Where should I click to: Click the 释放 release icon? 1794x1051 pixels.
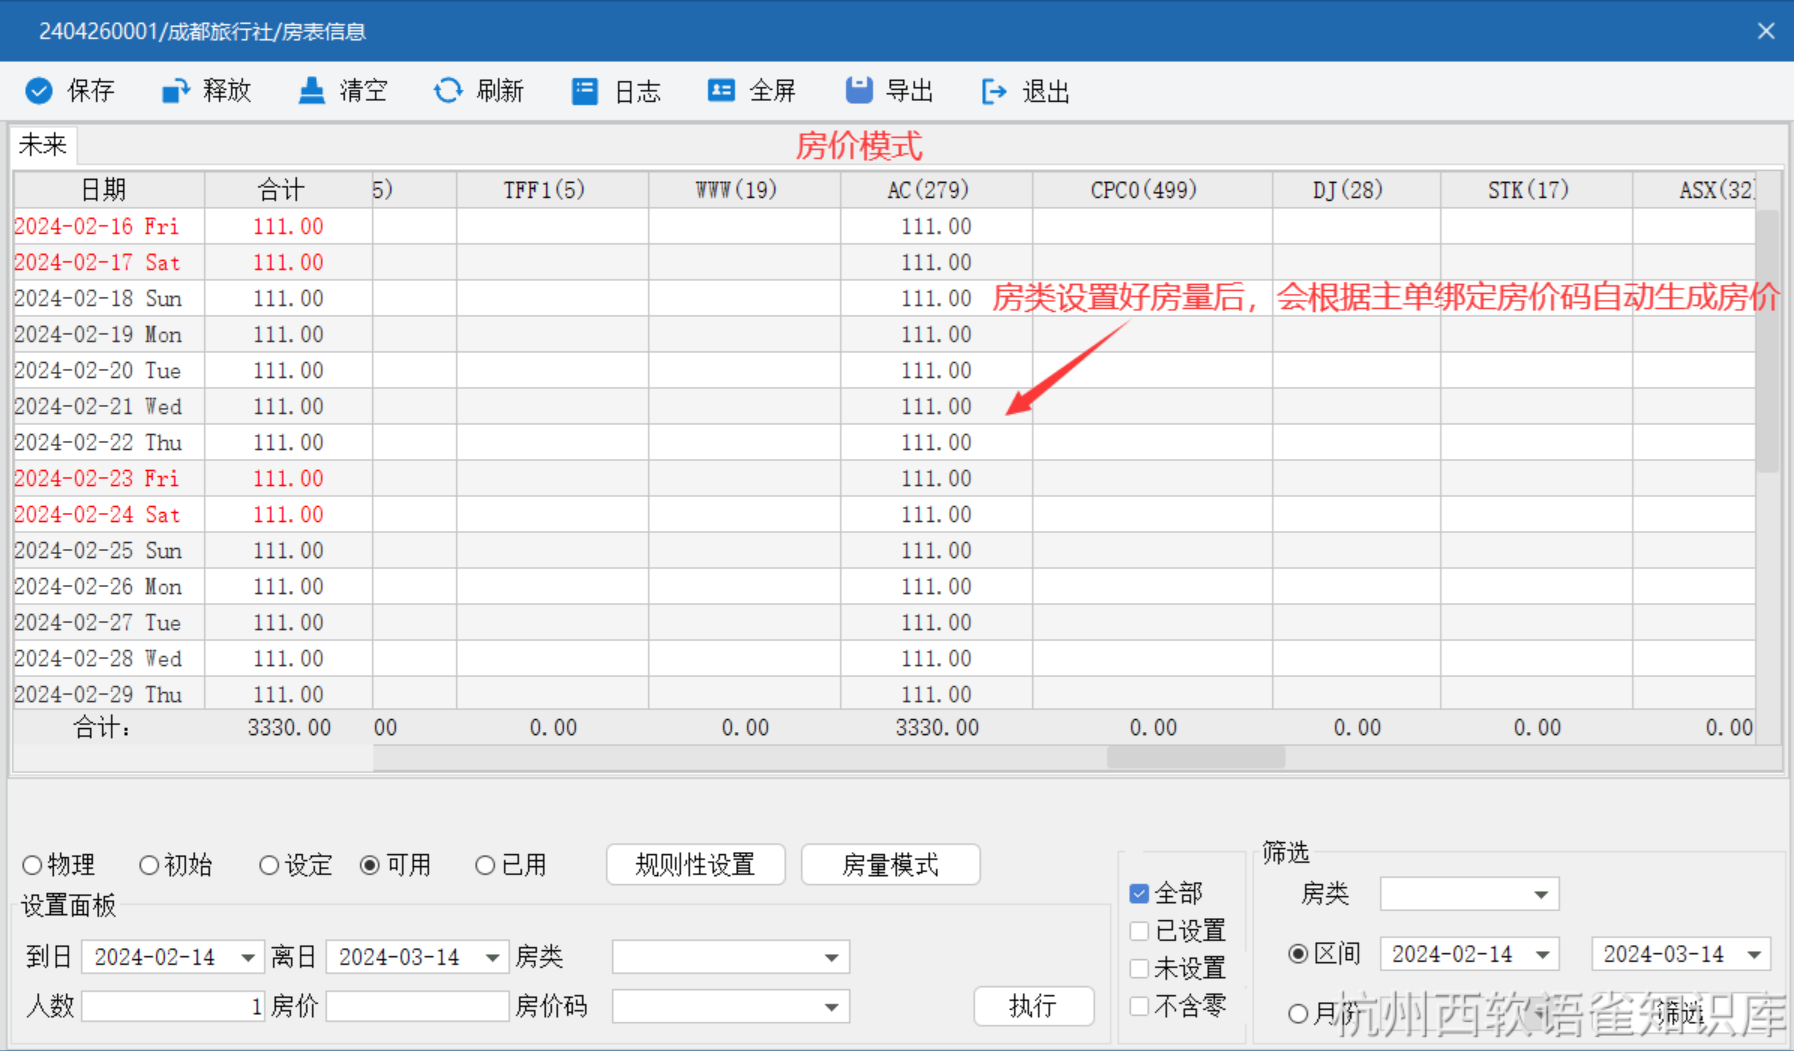176,91
